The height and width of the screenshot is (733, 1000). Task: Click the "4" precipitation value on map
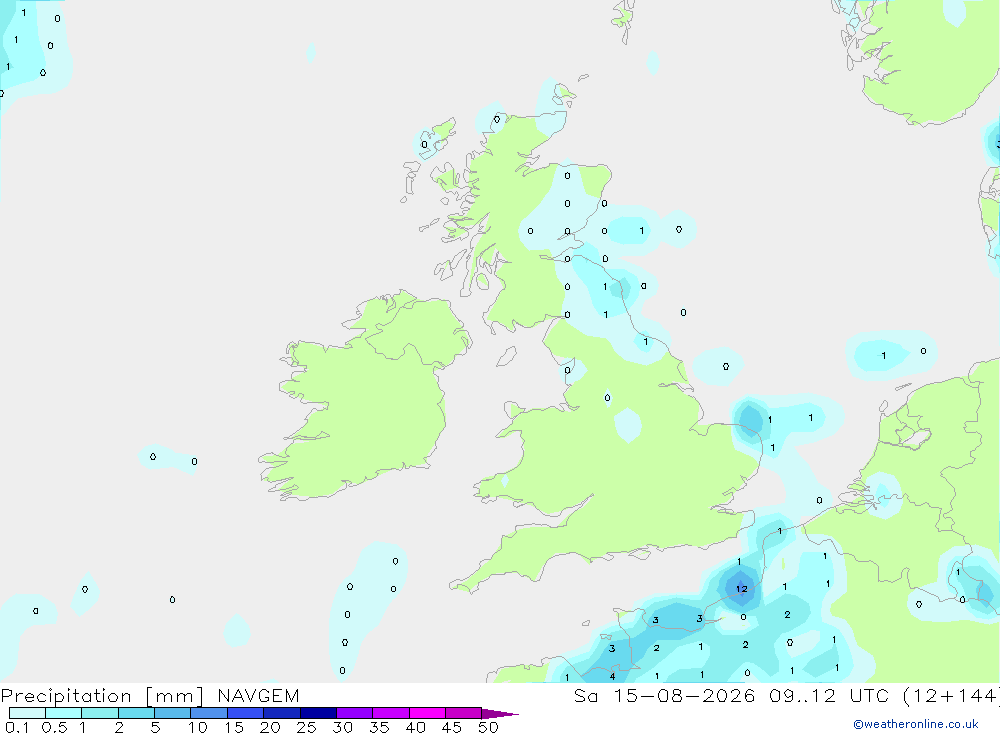(612, 676)
